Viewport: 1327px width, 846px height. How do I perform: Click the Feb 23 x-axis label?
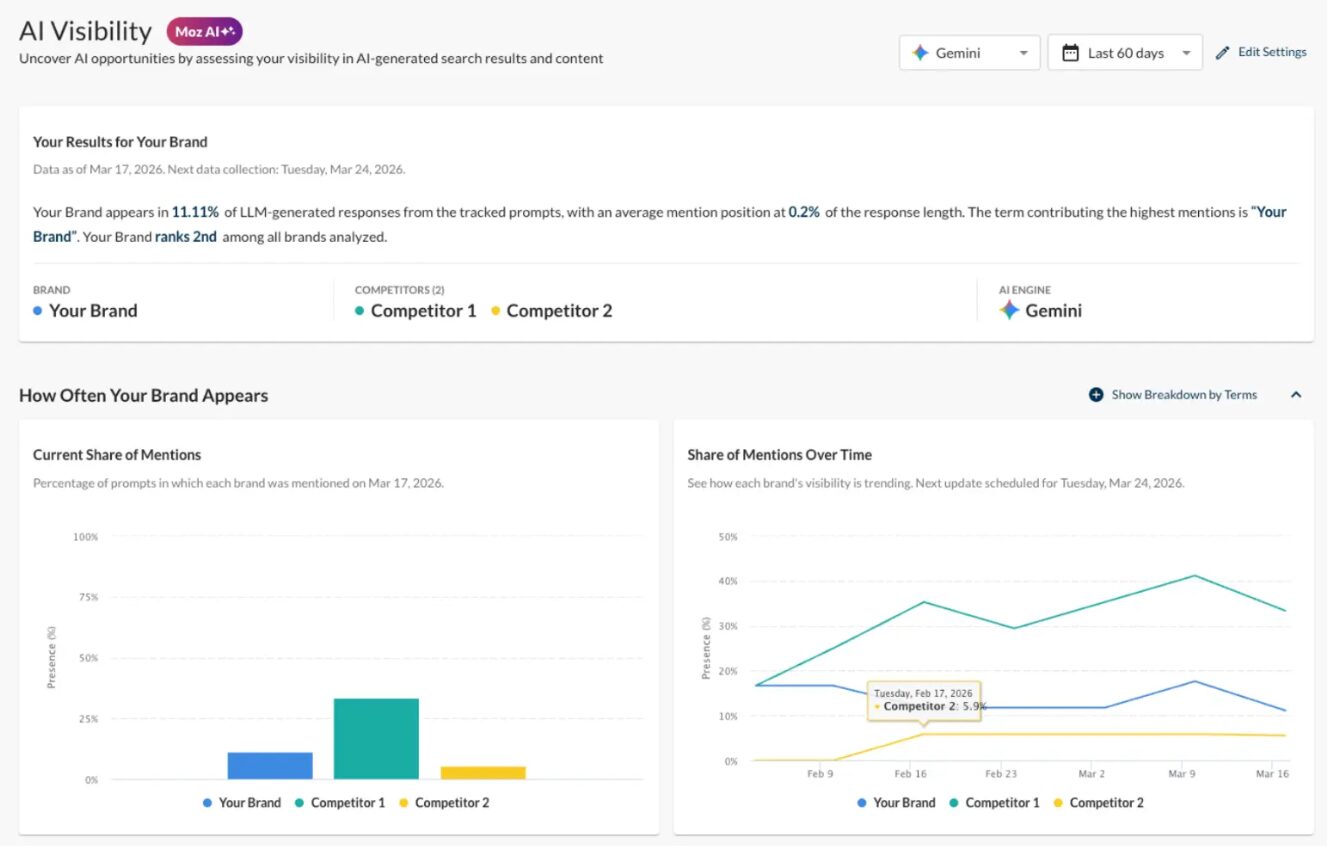(1000, 774)
